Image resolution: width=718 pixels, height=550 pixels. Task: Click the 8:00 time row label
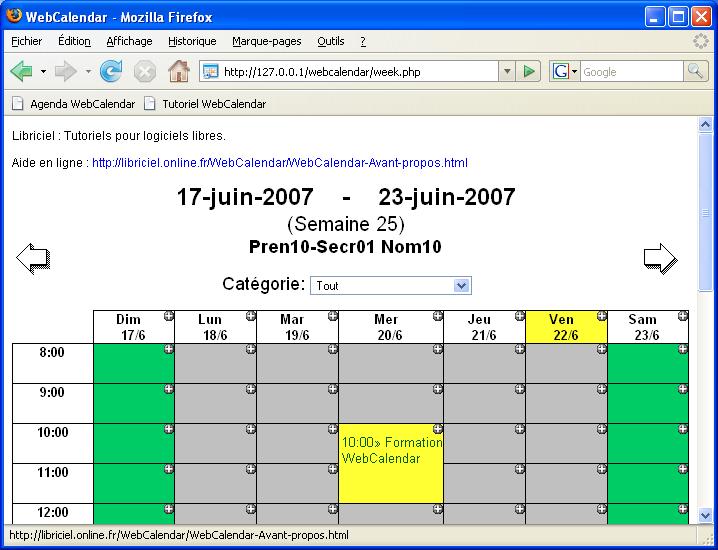click(52, 353)
